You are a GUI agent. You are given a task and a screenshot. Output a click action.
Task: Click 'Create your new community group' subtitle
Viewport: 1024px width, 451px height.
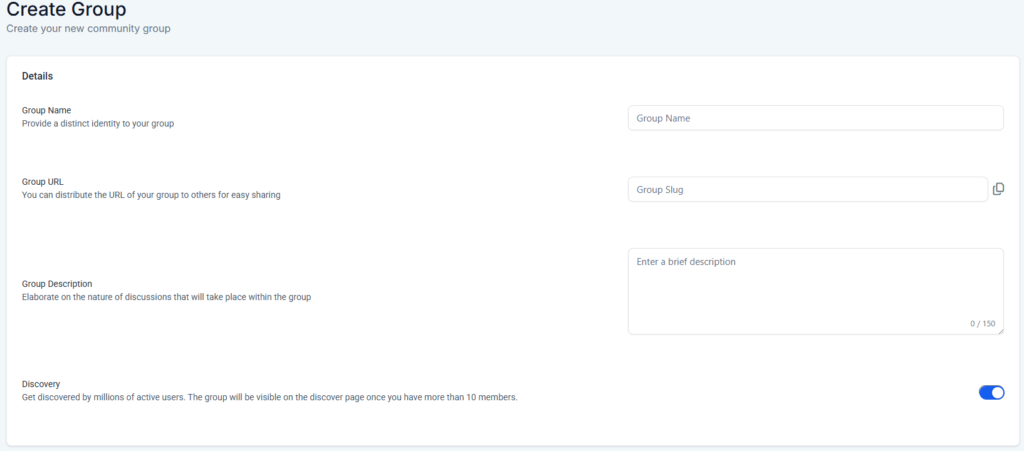point(88,29)
